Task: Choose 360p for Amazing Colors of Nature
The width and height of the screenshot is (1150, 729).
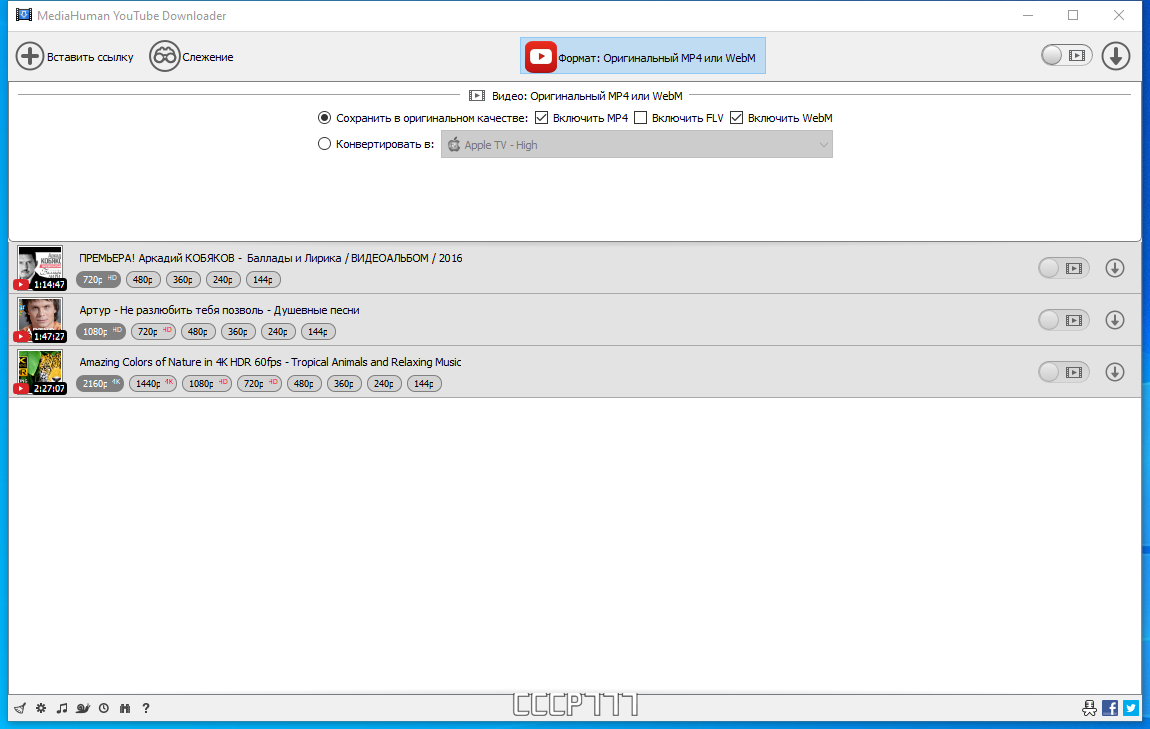Action: tap(345, 384)
